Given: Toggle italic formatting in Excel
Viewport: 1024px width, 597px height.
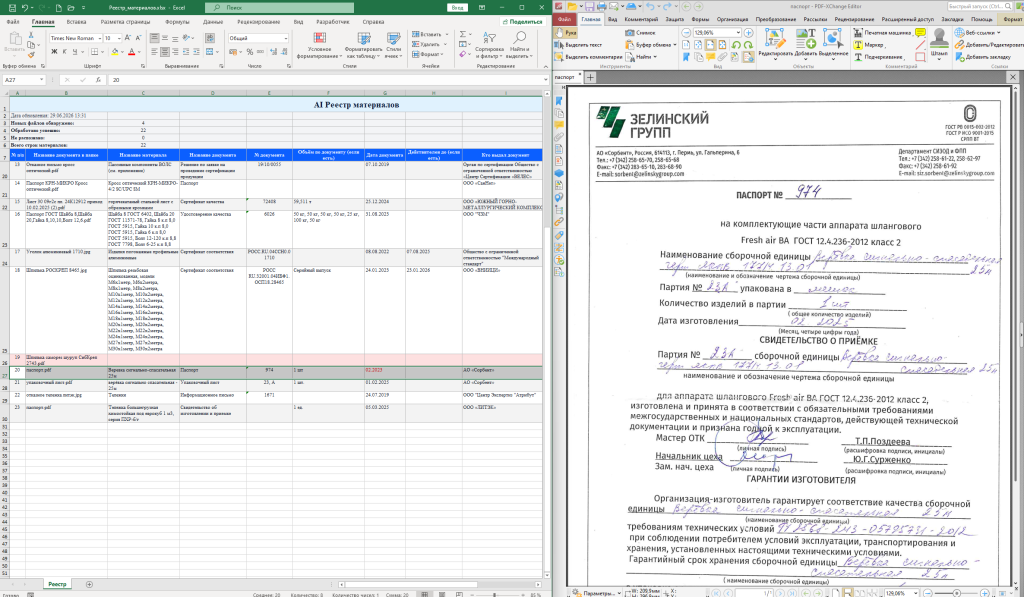Looking at the screenshot, I should coord(64,52).
